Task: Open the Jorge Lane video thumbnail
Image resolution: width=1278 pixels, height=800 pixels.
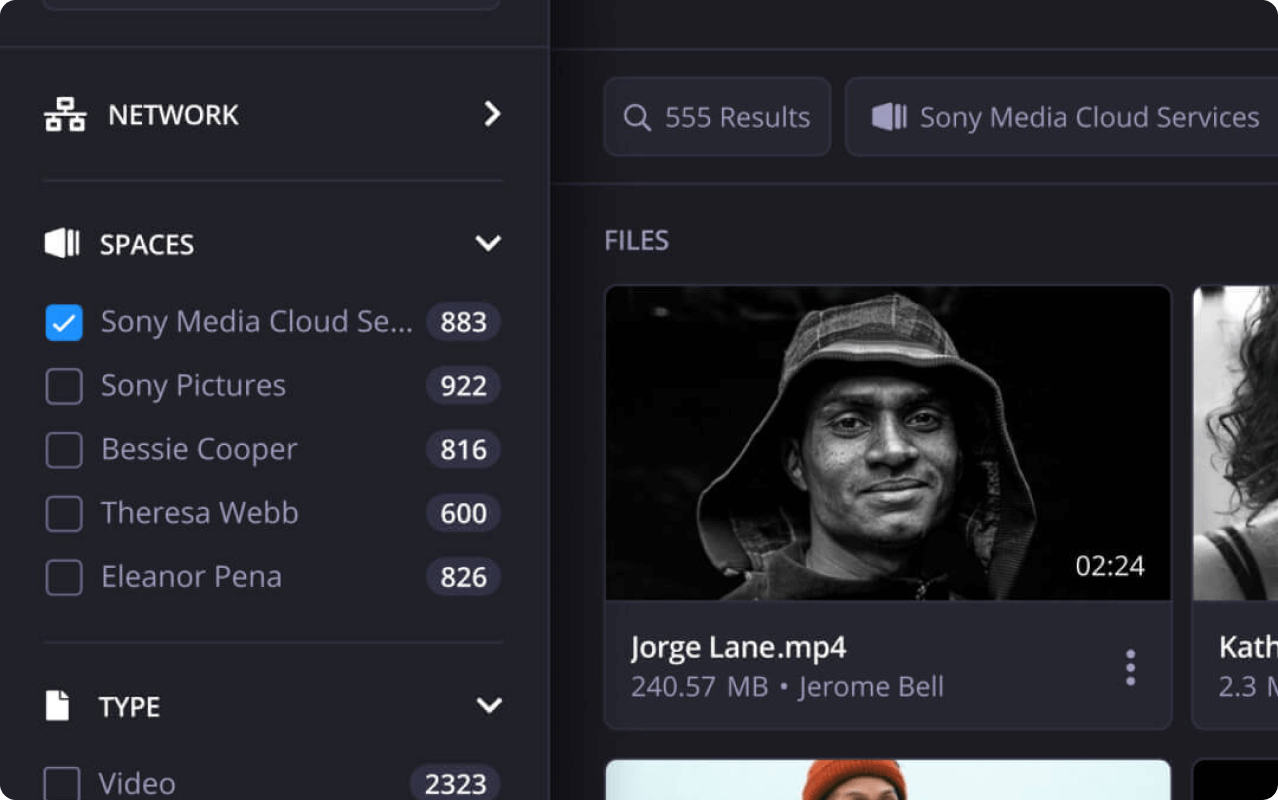Action: coord(887,443)
